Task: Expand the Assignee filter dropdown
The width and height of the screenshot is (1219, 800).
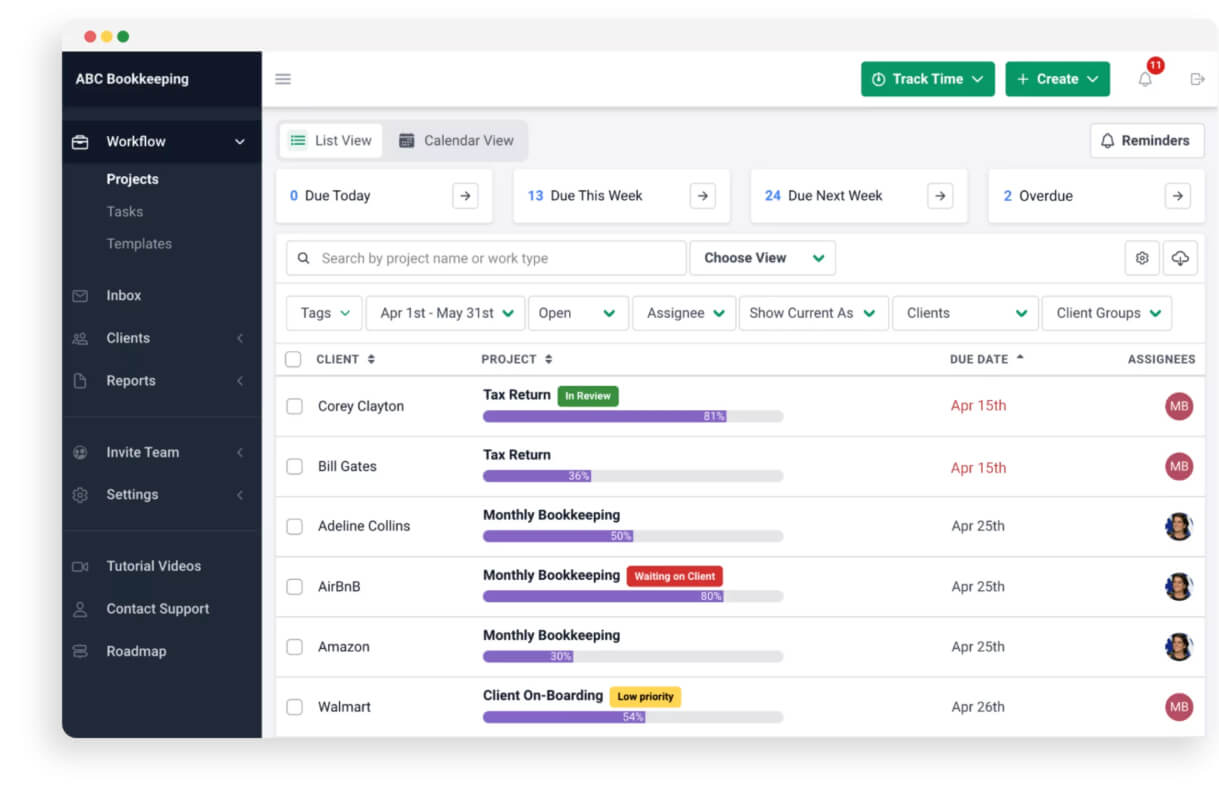Action: click(x=684, y=313)
